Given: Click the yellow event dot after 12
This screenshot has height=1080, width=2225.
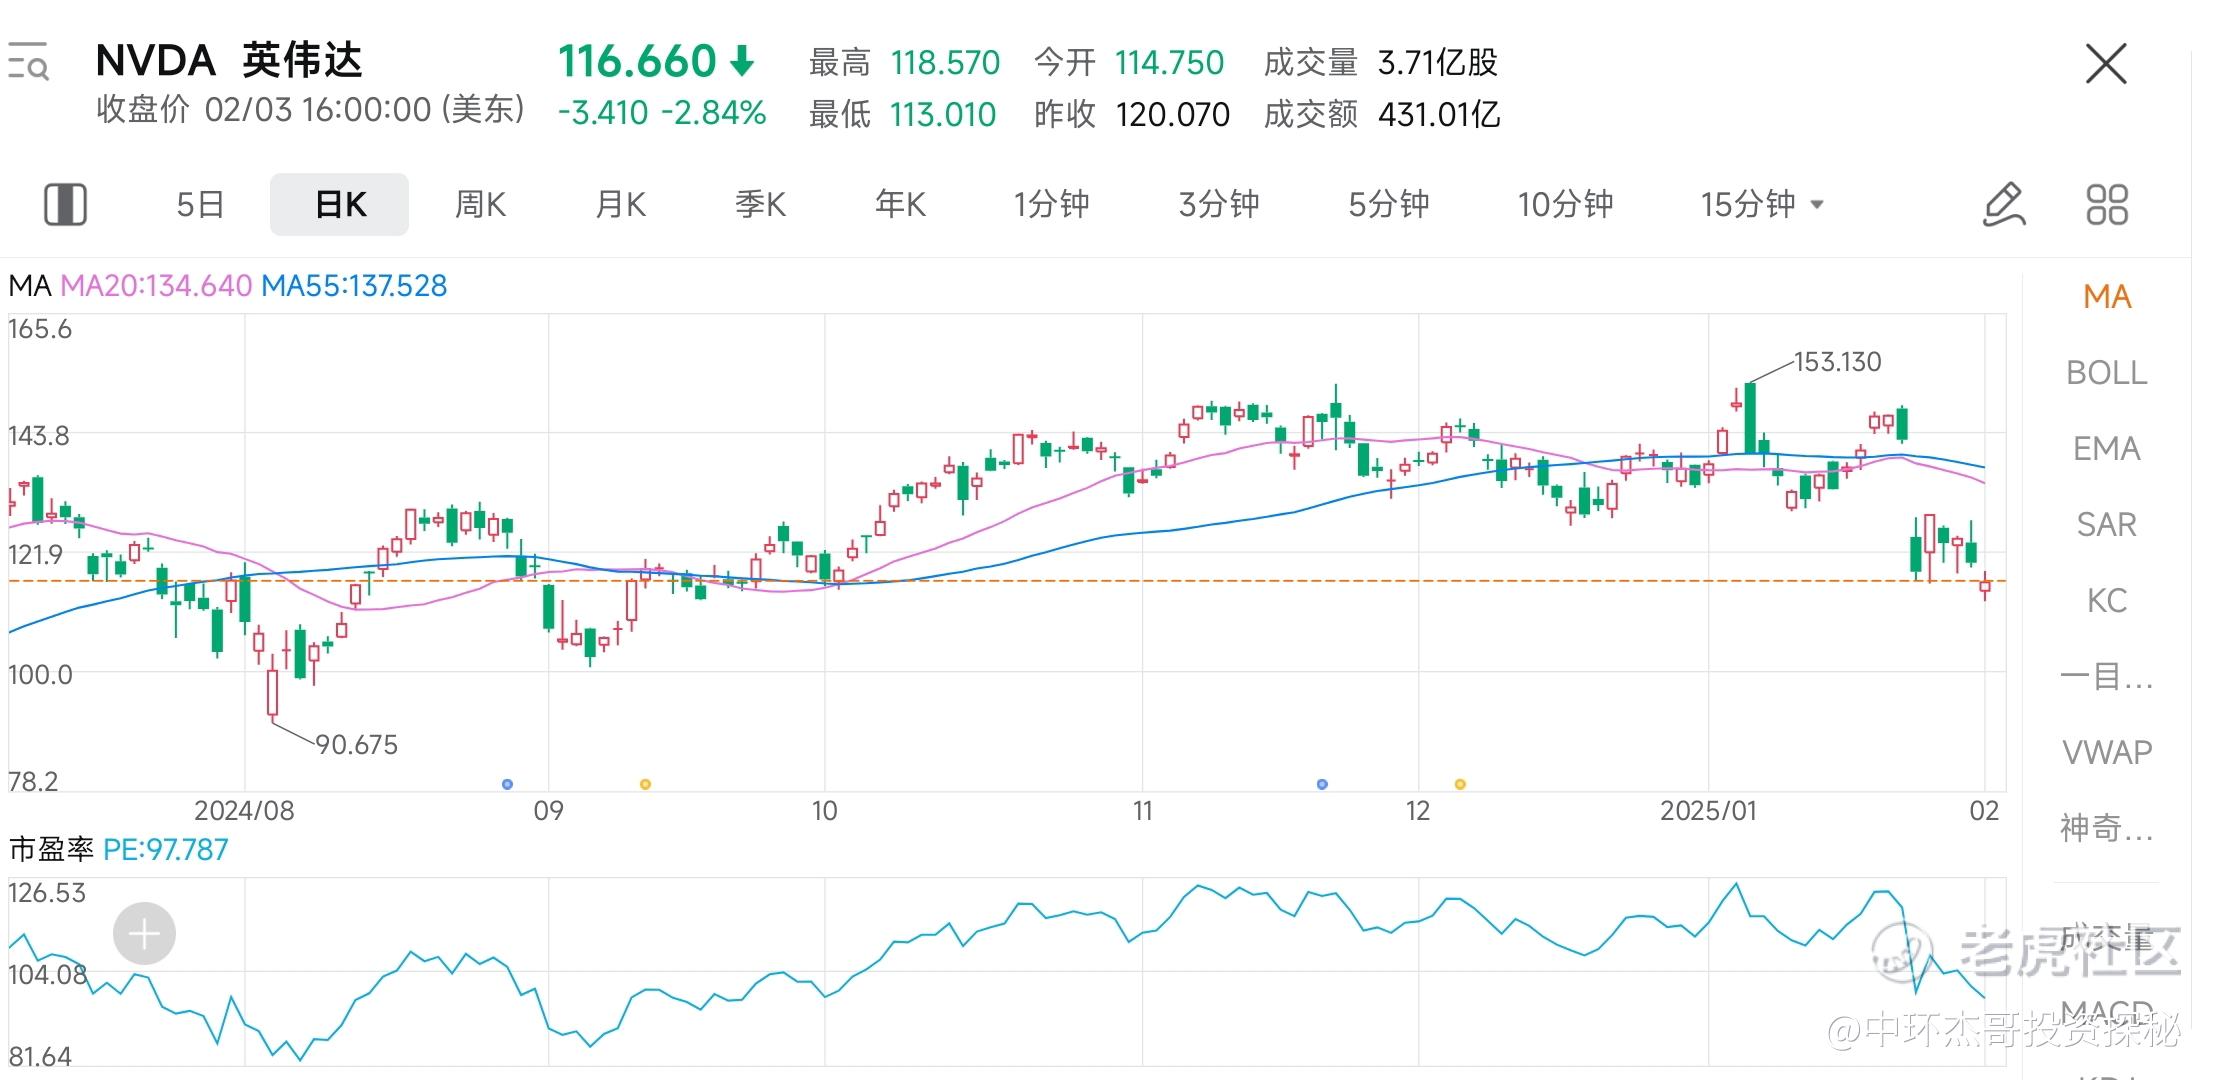Looking at the screenshot, I should coord(1460,784).
